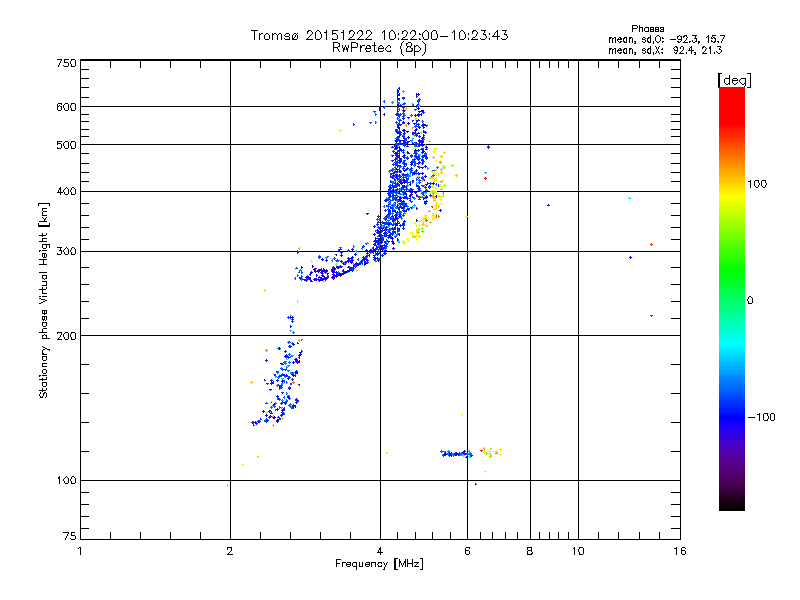Click the x-axis tick label '8'
Viewport: 800px width, 600px height.
click(530, 551)
